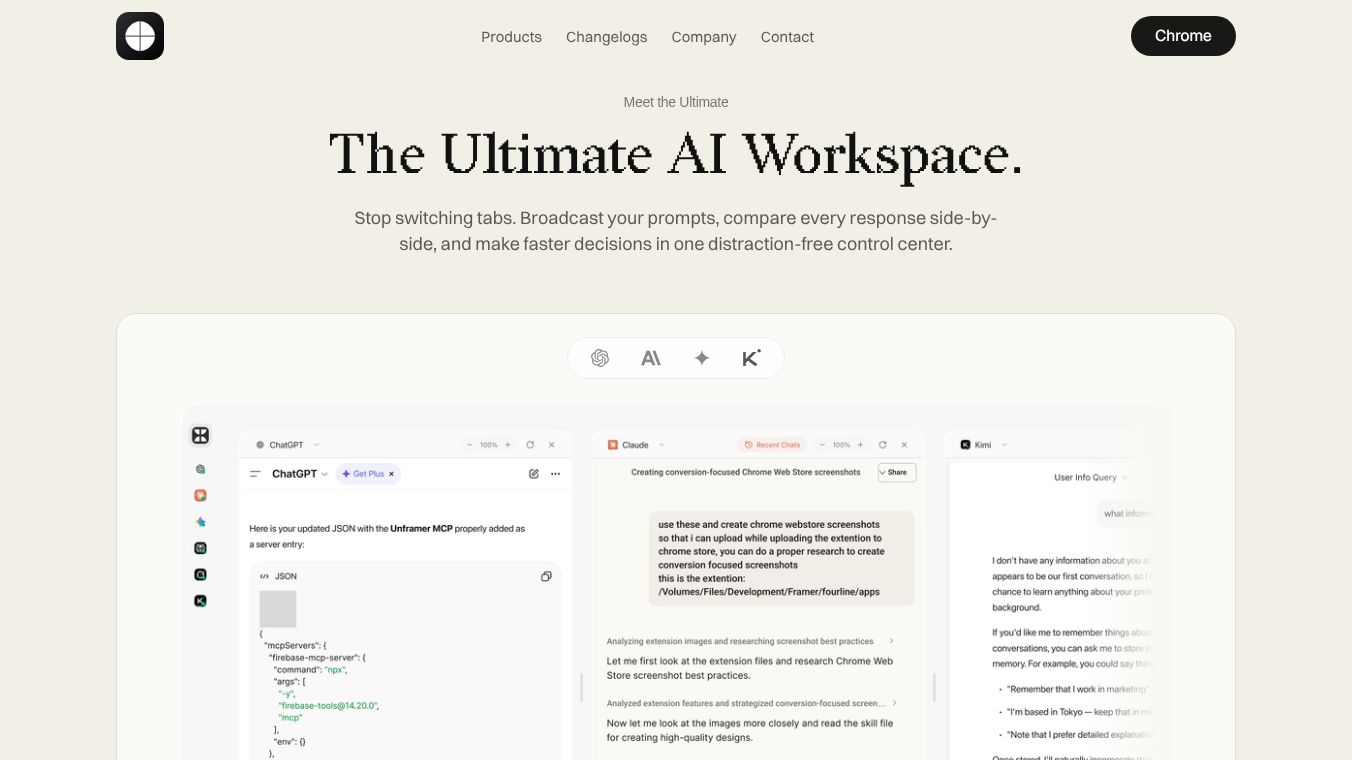This screenshot has width=1352, height=760.
Task: Open the Claude sidebar icon
Action: [200, 495]
